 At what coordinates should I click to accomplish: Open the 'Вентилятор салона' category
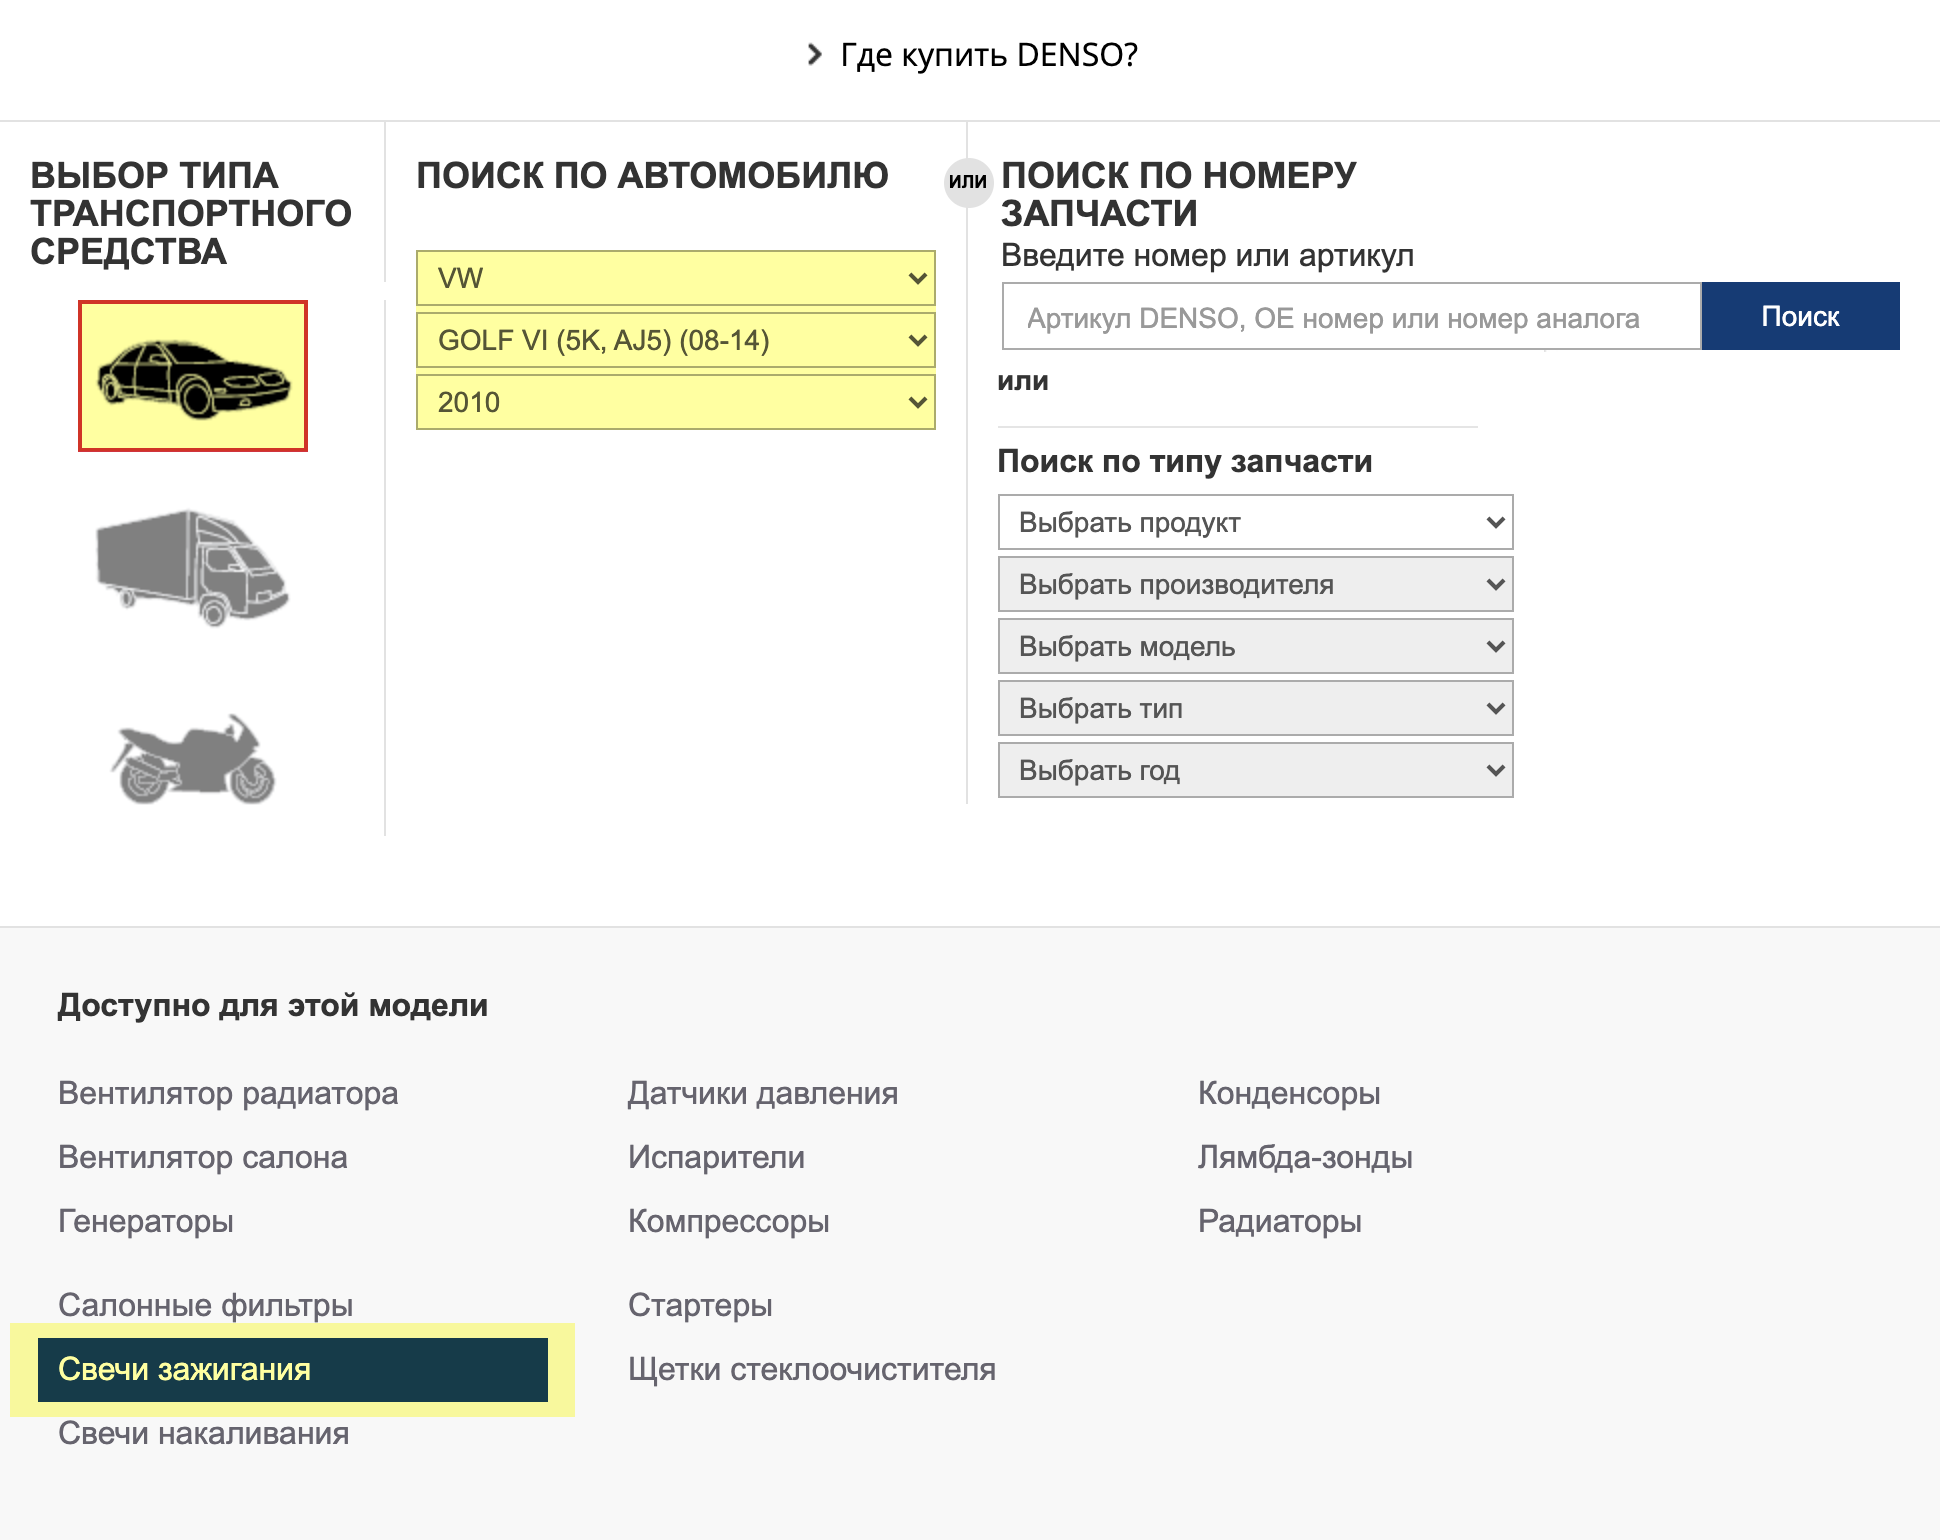pyautogui.click(x=203, y=1157)
